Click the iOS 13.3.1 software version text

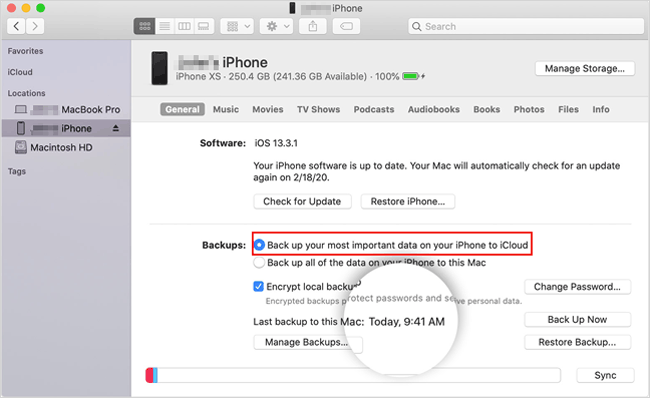click(x=276, y=143)
